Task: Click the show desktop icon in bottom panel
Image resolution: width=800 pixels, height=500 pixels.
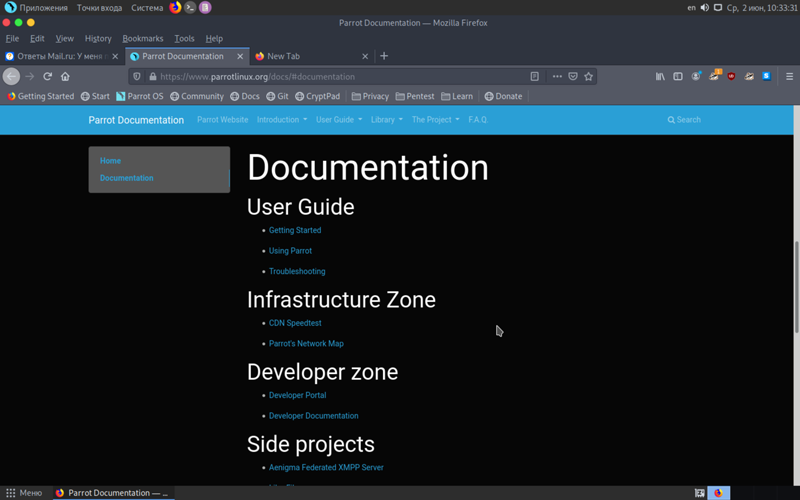Action: tap(699, 493)
